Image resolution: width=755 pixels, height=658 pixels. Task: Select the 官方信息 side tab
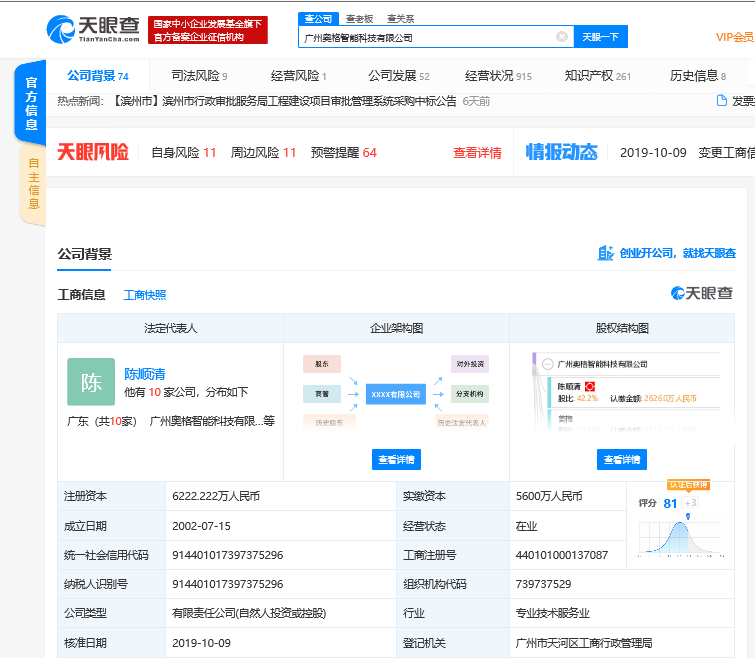(31, 103)
